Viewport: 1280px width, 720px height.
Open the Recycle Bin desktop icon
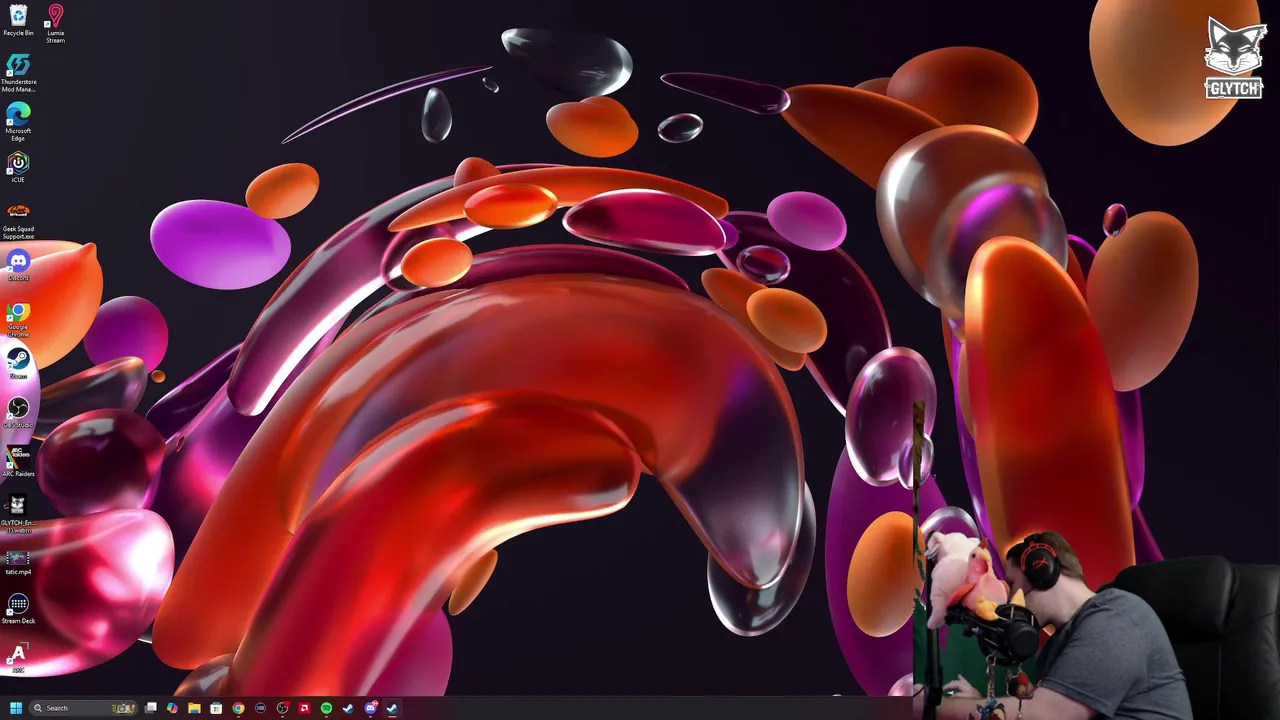[18, 20]
